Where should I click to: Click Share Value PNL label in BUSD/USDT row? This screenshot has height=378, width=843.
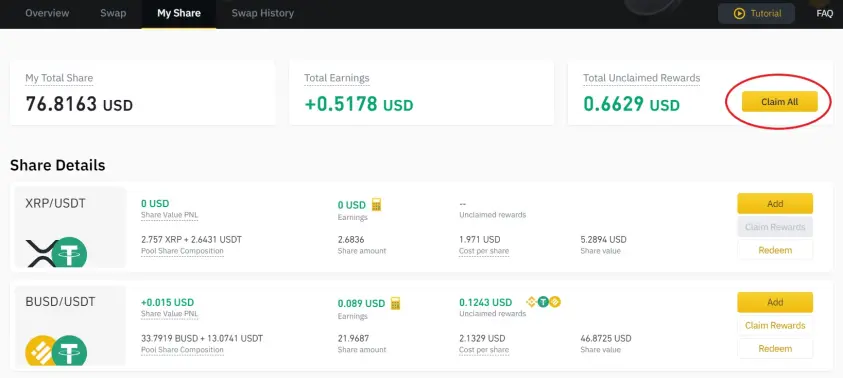click(169, 313)
